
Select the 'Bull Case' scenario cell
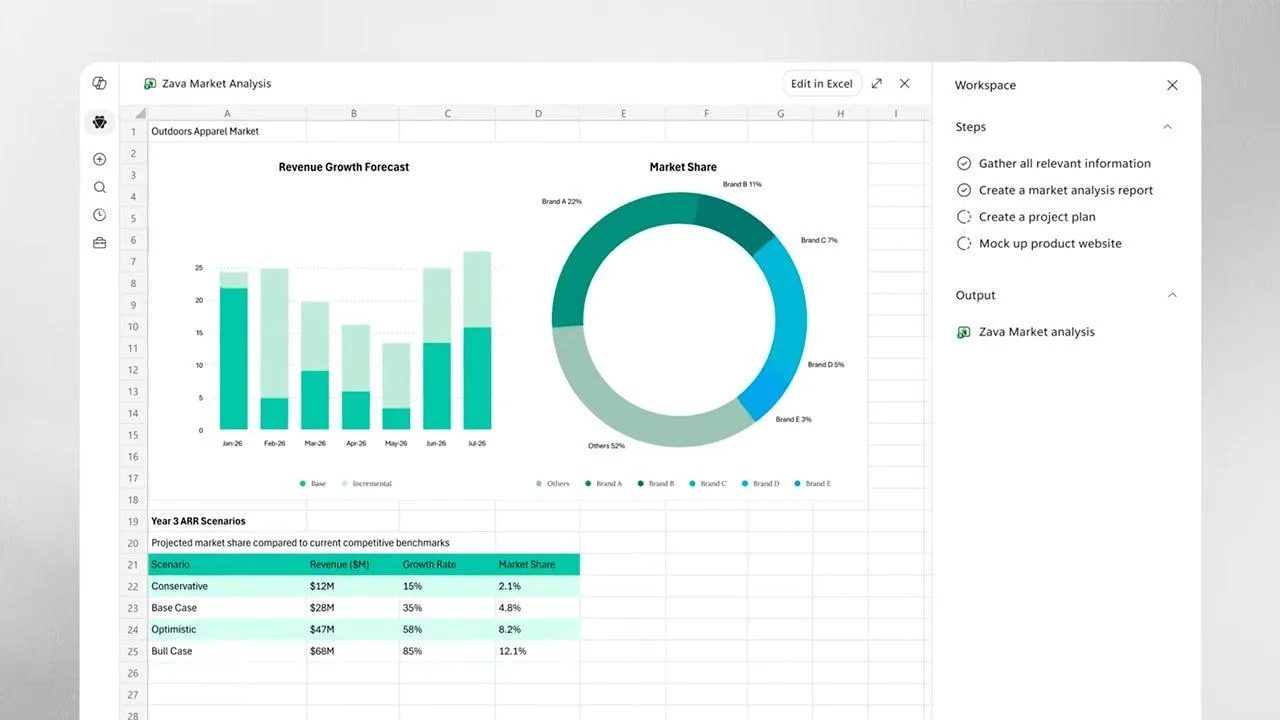227,651
